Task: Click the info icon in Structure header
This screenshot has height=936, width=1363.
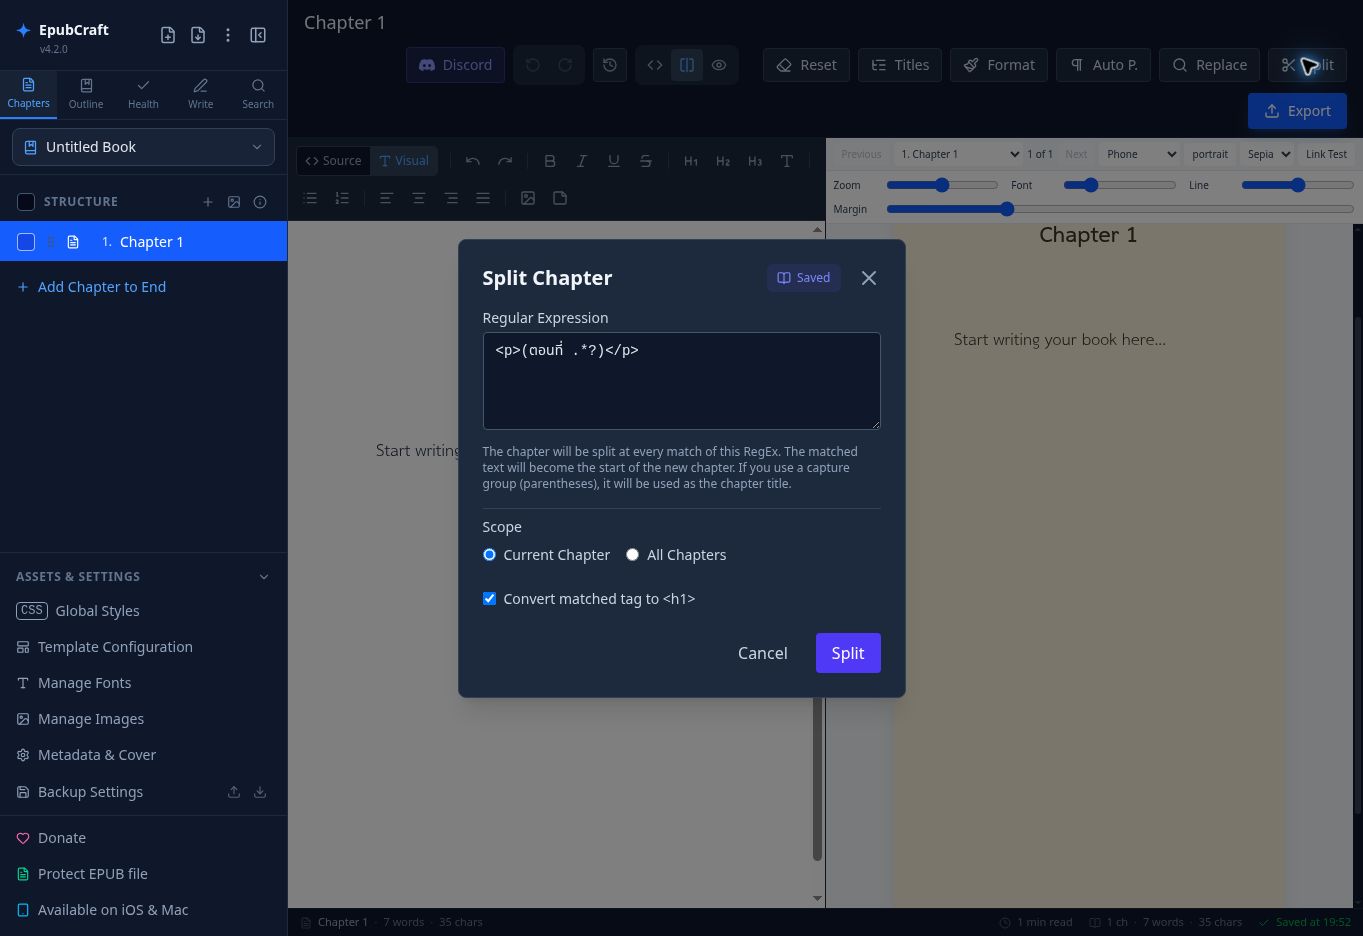Action: tap(260, 202)
